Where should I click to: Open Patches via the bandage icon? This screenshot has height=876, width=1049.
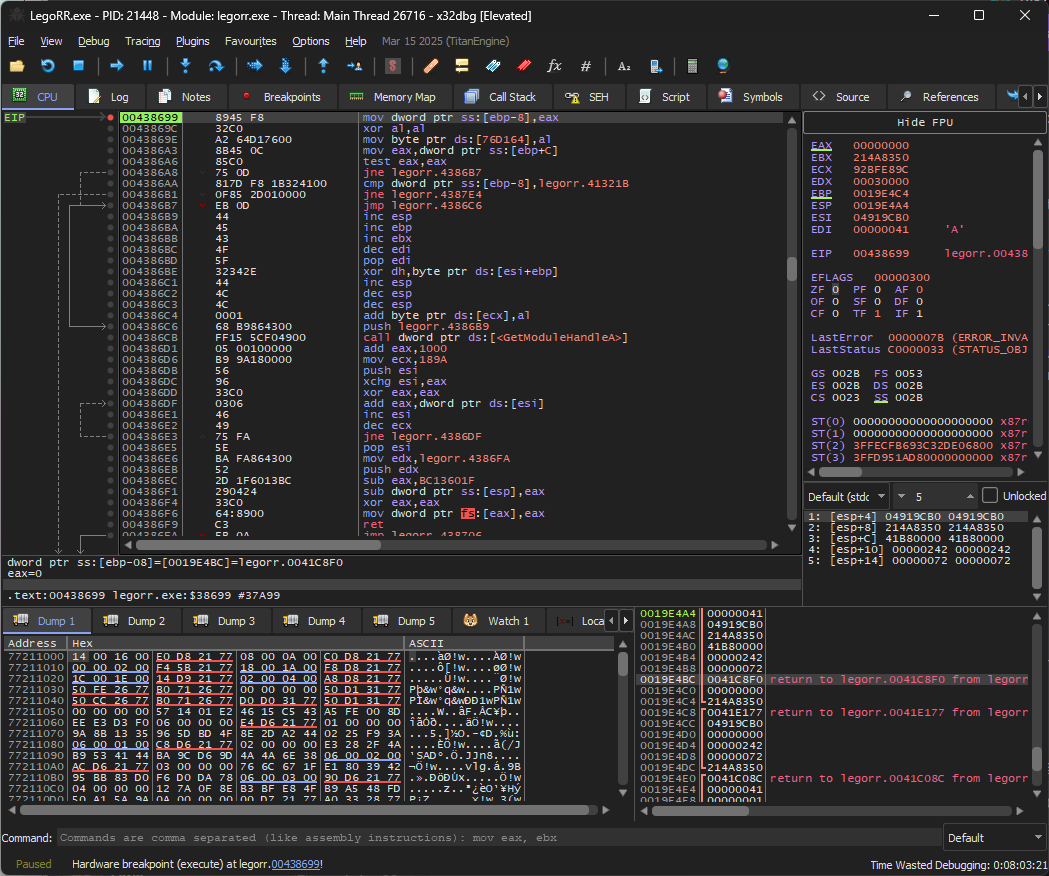click(x=431, y=66)
